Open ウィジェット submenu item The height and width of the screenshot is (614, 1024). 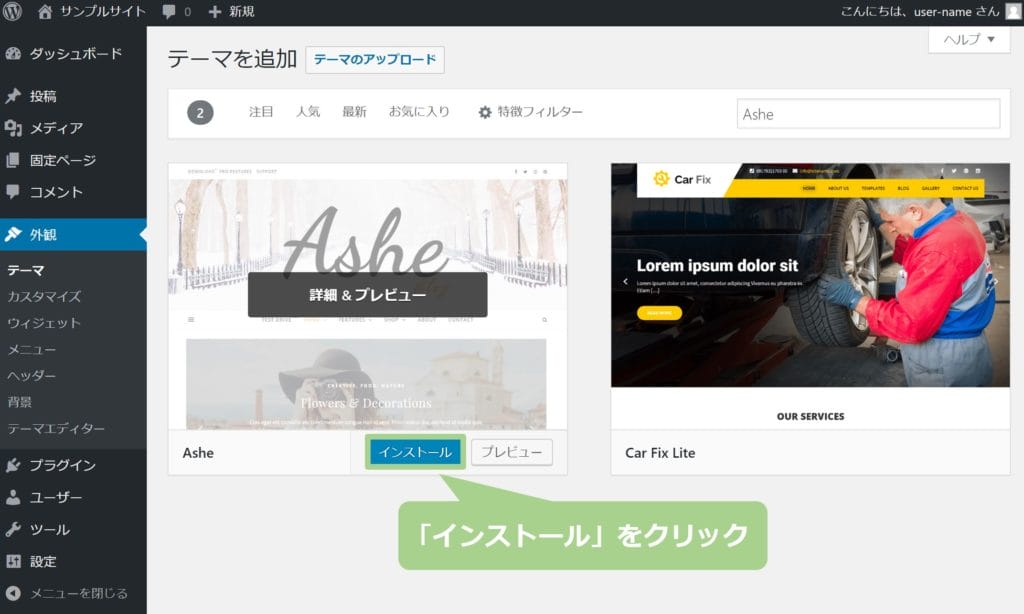[x=44, y=323]
